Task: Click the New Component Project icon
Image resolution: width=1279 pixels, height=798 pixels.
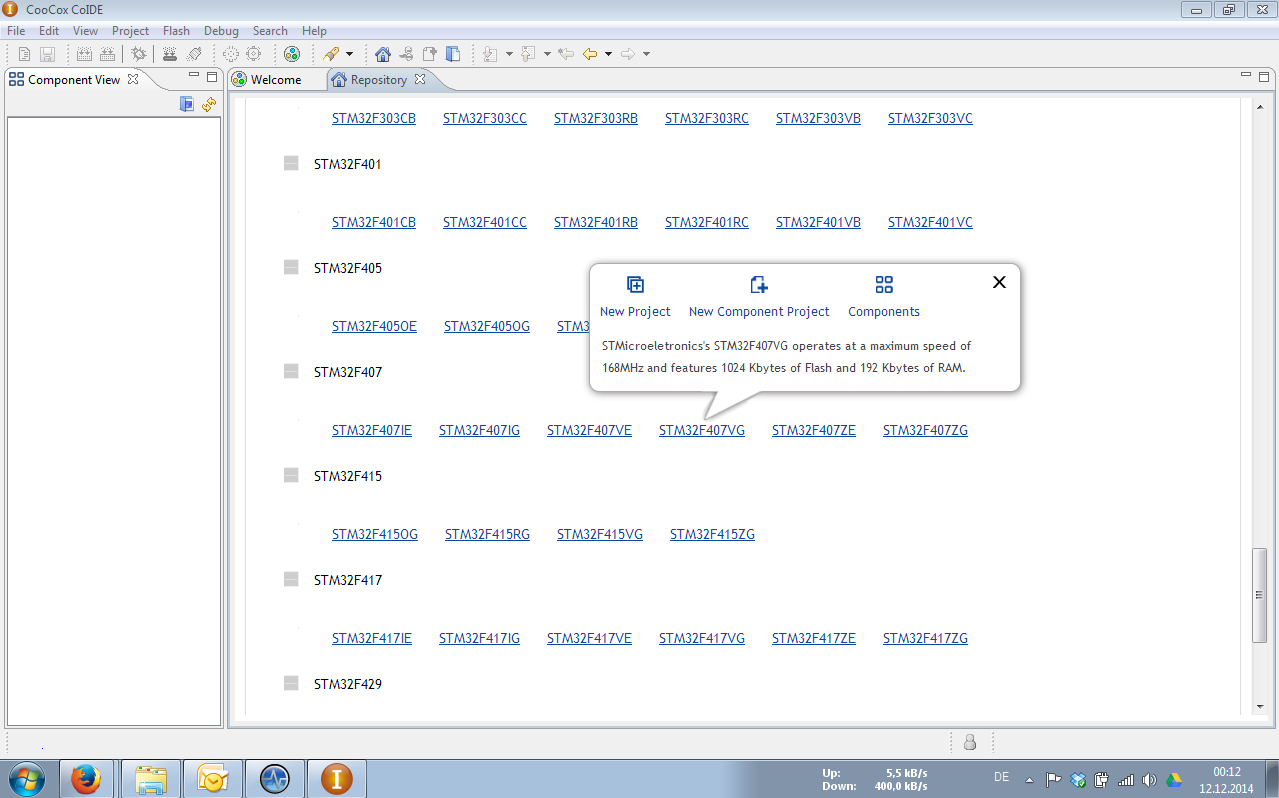Action: pyautogui.click(x=759, y=285)
